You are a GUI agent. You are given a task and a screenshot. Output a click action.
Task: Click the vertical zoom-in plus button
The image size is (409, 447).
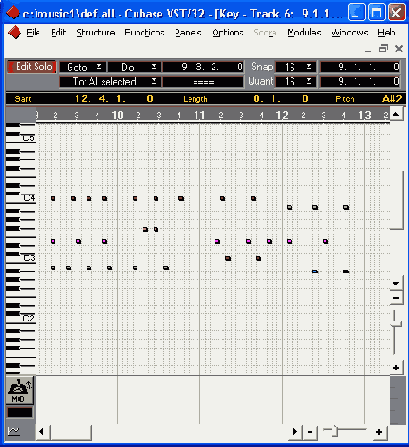pyautogui.click(x=396, y=368)
